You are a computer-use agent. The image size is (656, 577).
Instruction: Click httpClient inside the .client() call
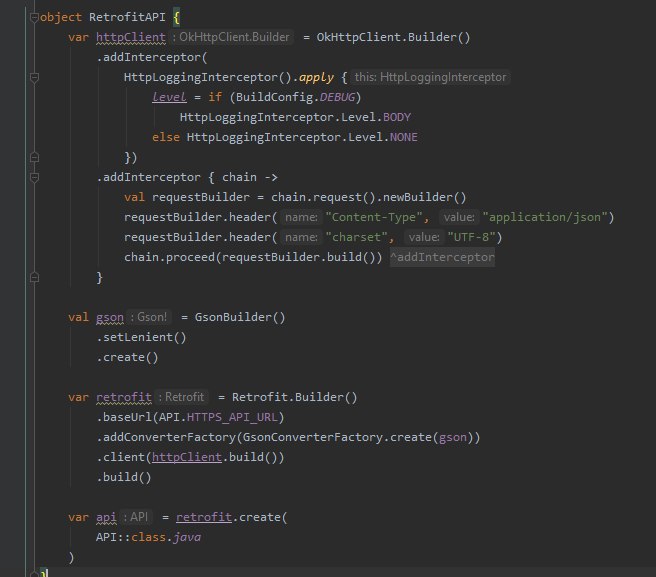coord(187,457)
